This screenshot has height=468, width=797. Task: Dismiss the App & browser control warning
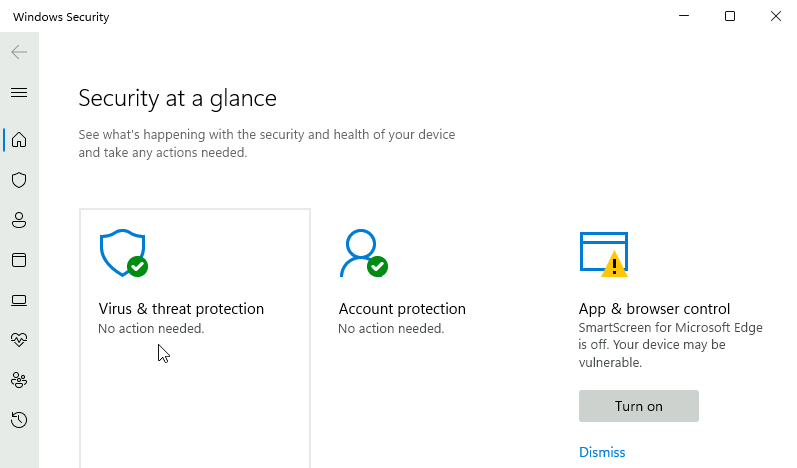click(x=602, y=452)
